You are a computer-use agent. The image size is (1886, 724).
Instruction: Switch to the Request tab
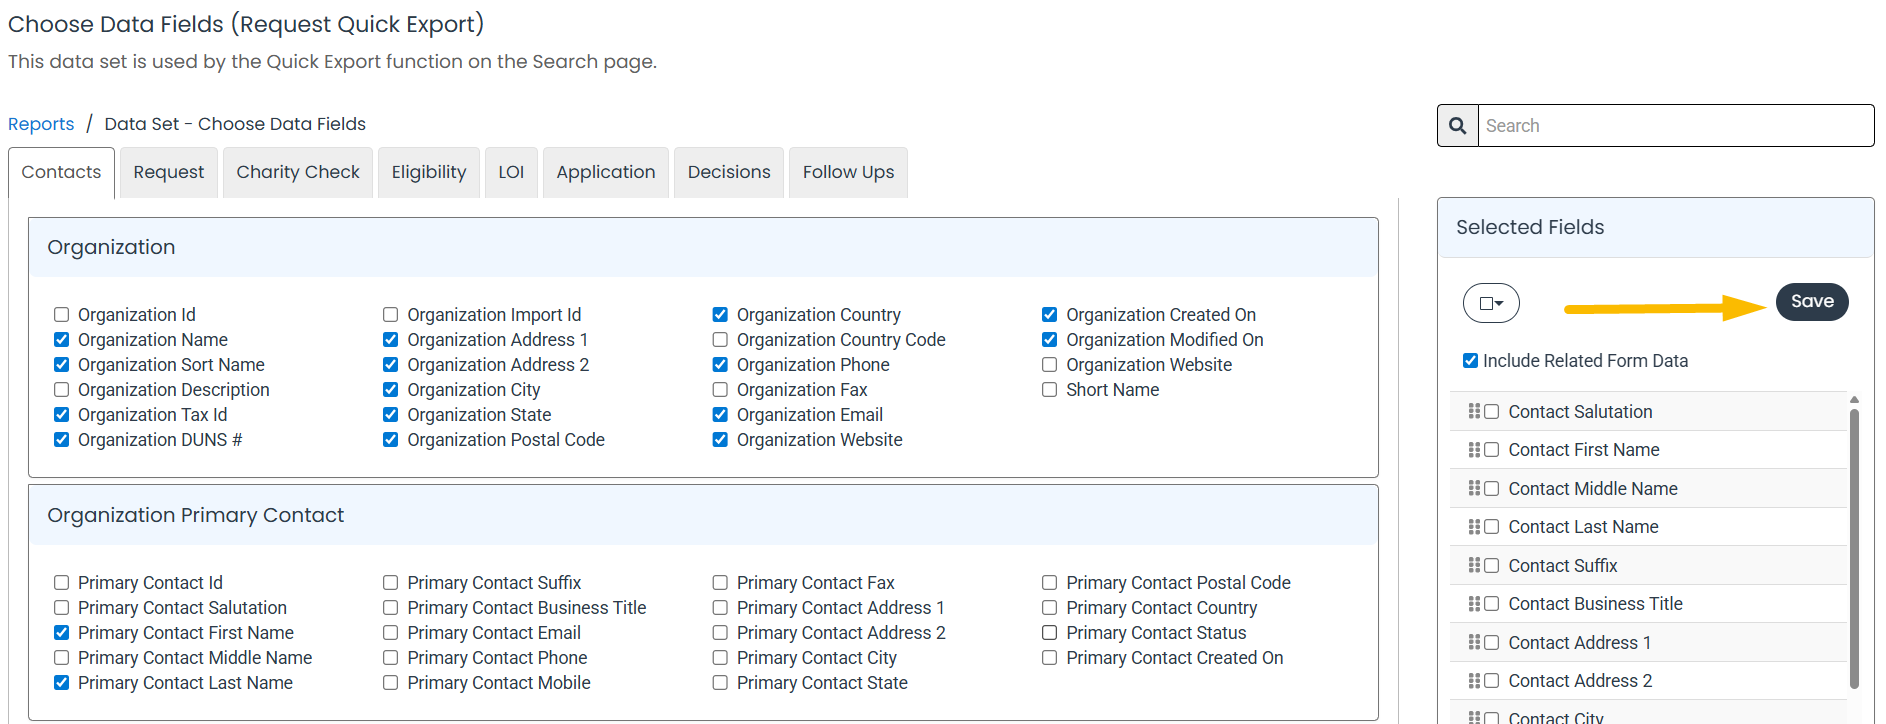(x=169, y=172)
